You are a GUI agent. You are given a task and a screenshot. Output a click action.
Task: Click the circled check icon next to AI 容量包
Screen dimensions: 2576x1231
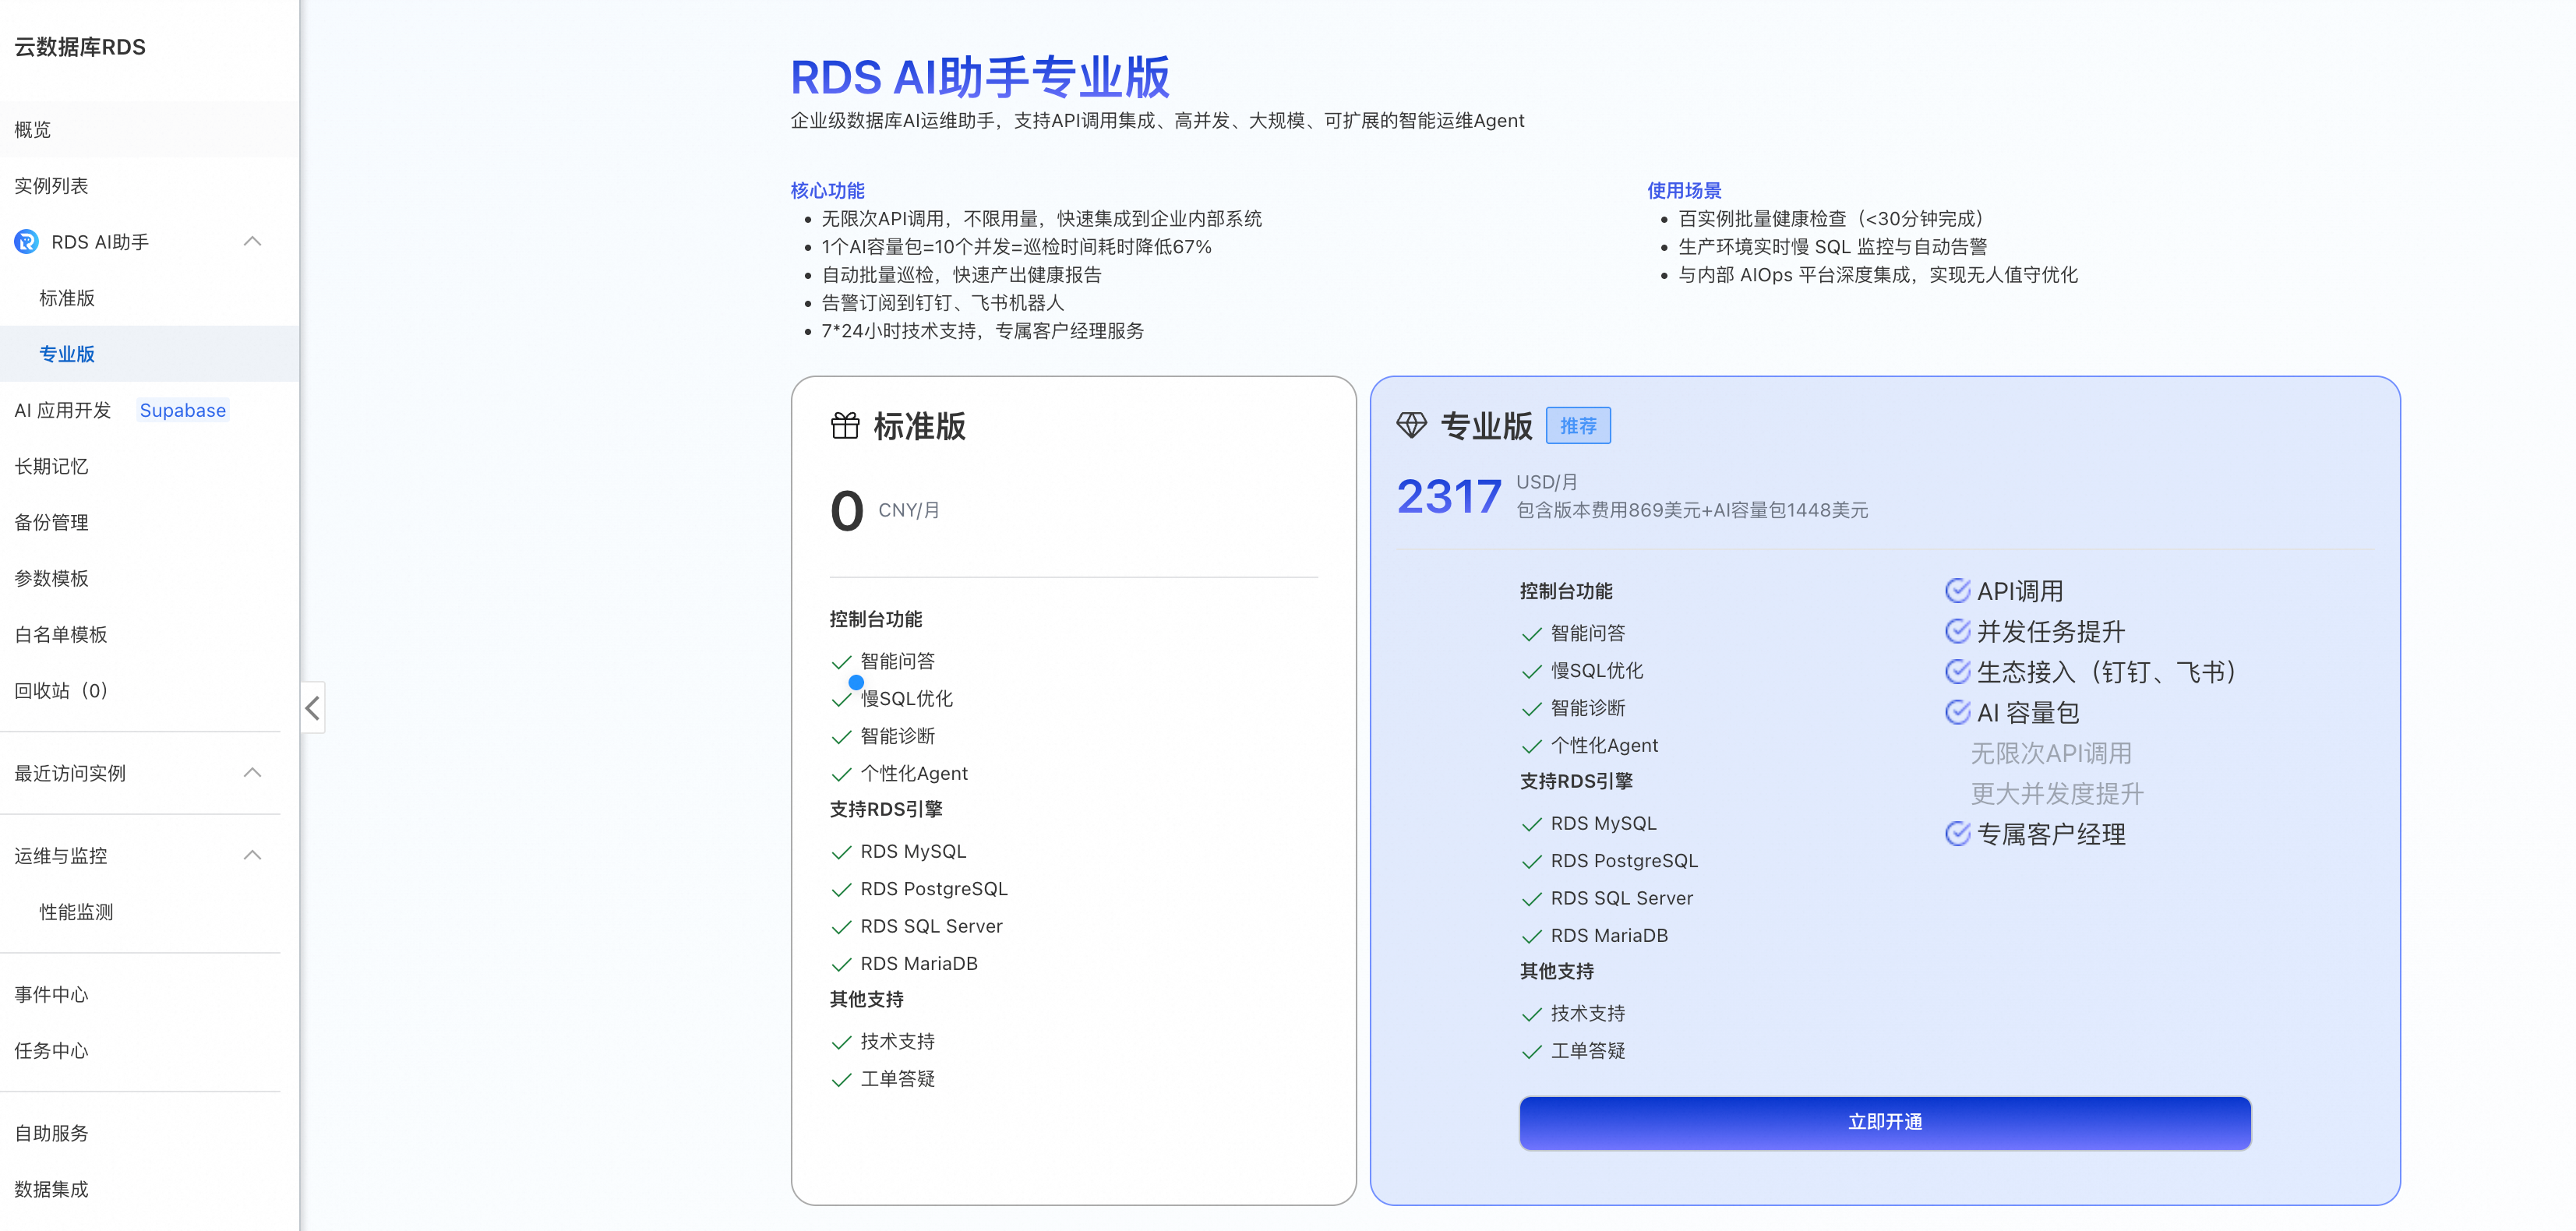pos(1957,712)
